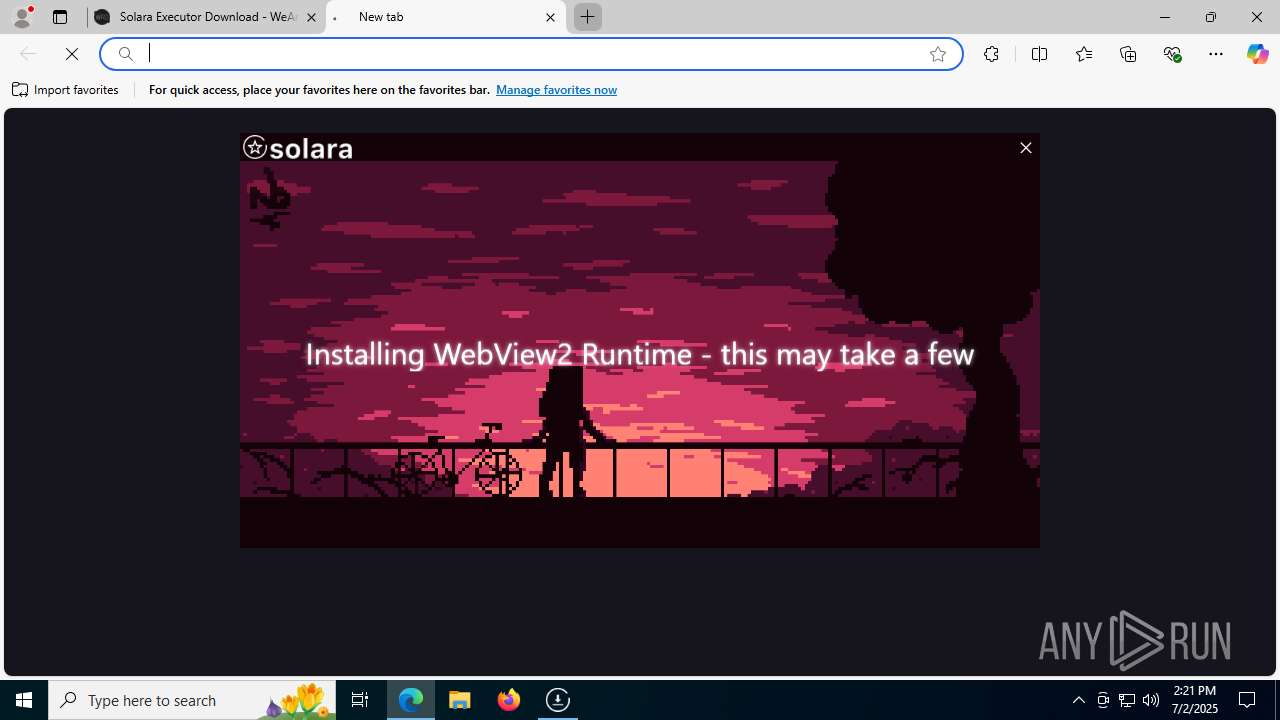Viewport: 1280px width, 720px height.
Task: Open Collections panel
Action: point(1128,54)
